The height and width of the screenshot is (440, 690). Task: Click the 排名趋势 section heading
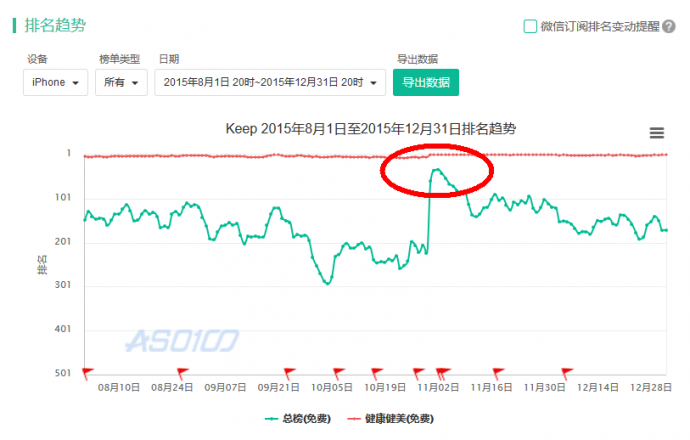55,26
